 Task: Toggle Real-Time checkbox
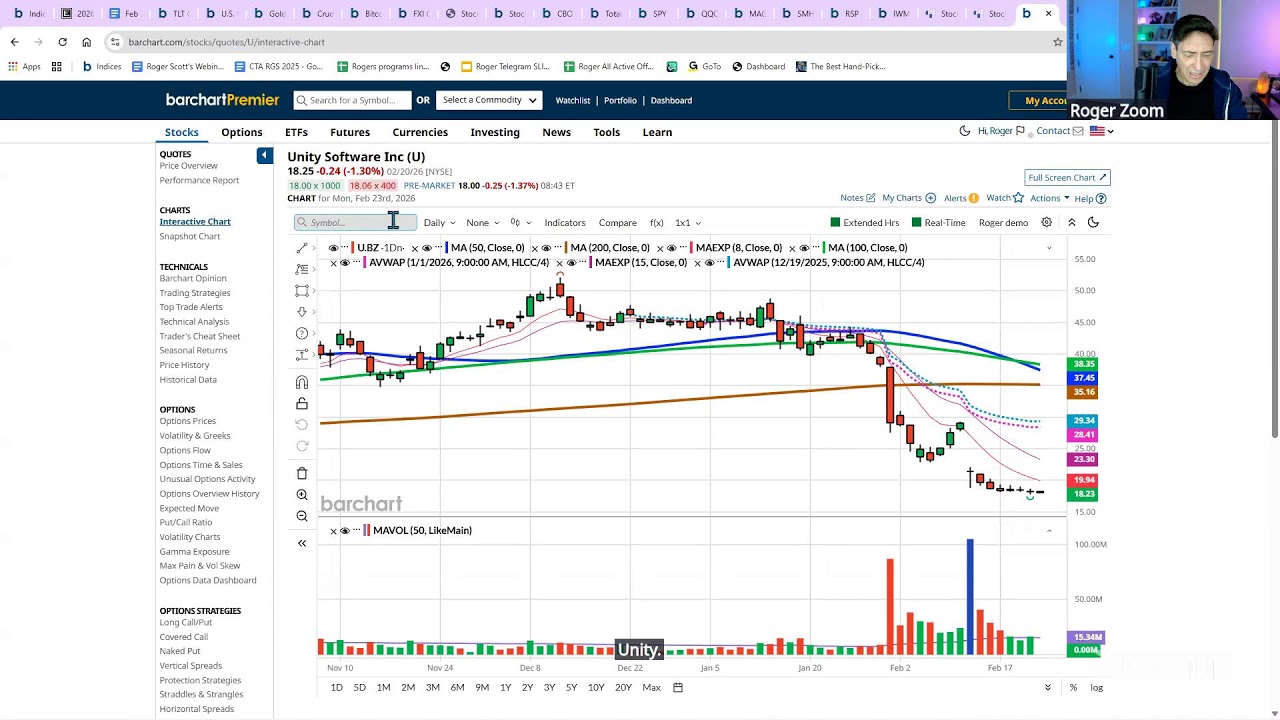point(917,222)
